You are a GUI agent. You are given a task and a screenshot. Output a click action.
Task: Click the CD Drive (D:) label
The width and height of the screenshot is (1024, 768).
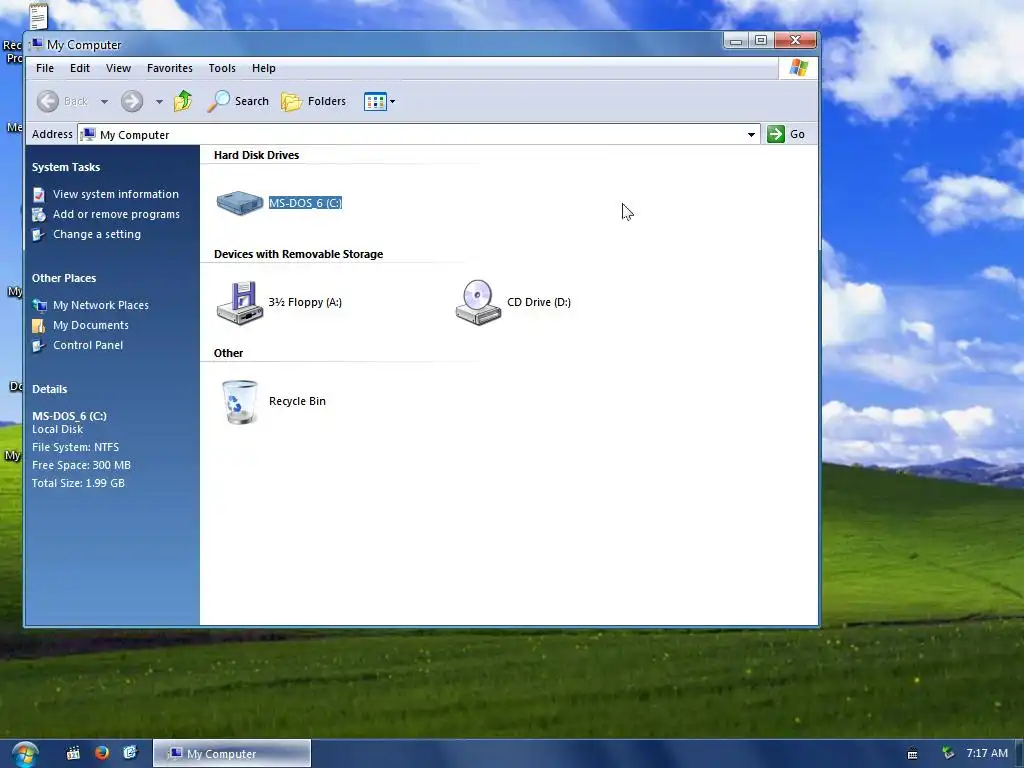tap(539, 302)
